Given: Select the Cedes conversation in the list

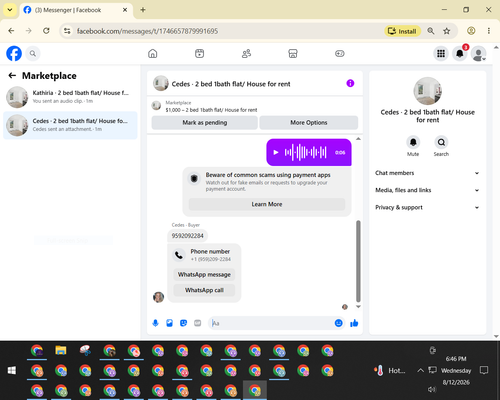Looking at the screenshot, I should click(70, 125).
